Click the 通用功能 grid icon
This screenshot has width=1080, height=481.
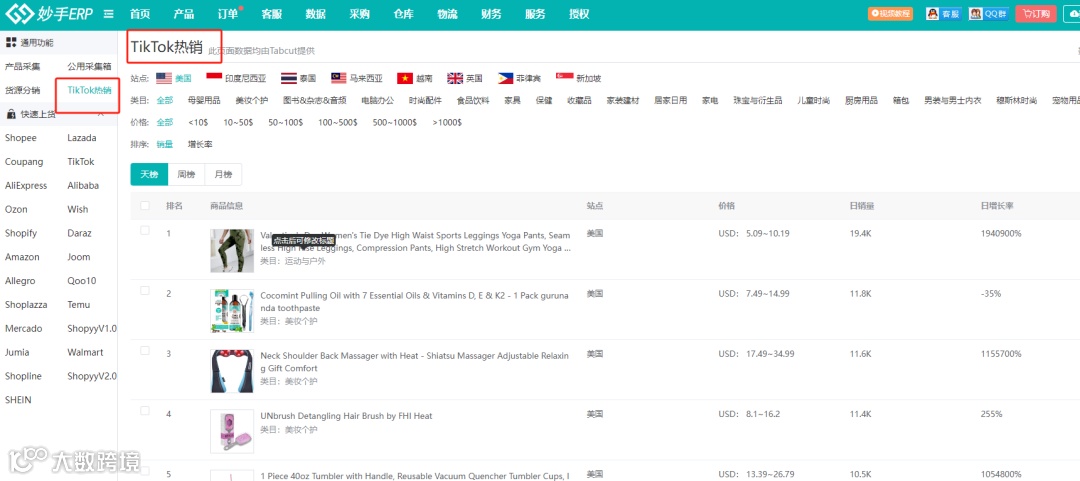pos(10,43)
